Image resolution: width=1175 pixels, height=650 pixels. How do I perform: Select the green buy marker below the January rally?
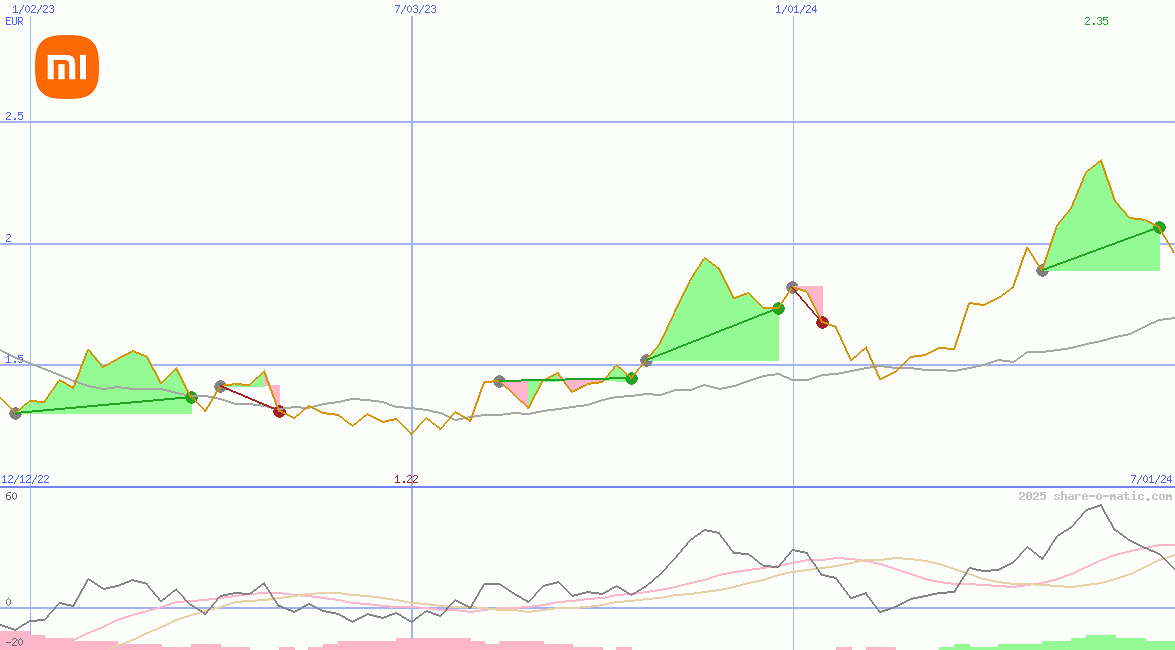[x=777, y=309]
